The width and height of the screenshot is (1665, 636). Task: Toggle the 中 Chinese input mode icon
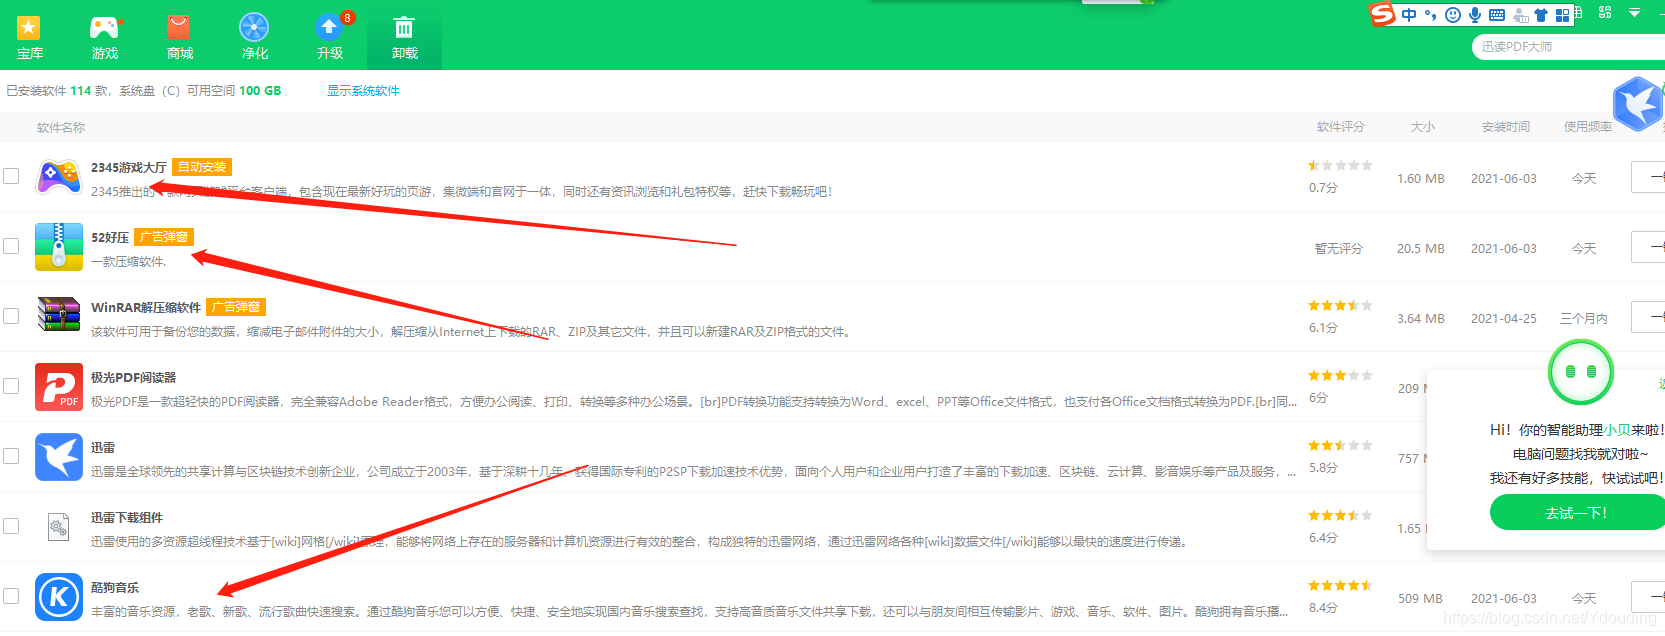(x=1409, y=15)
